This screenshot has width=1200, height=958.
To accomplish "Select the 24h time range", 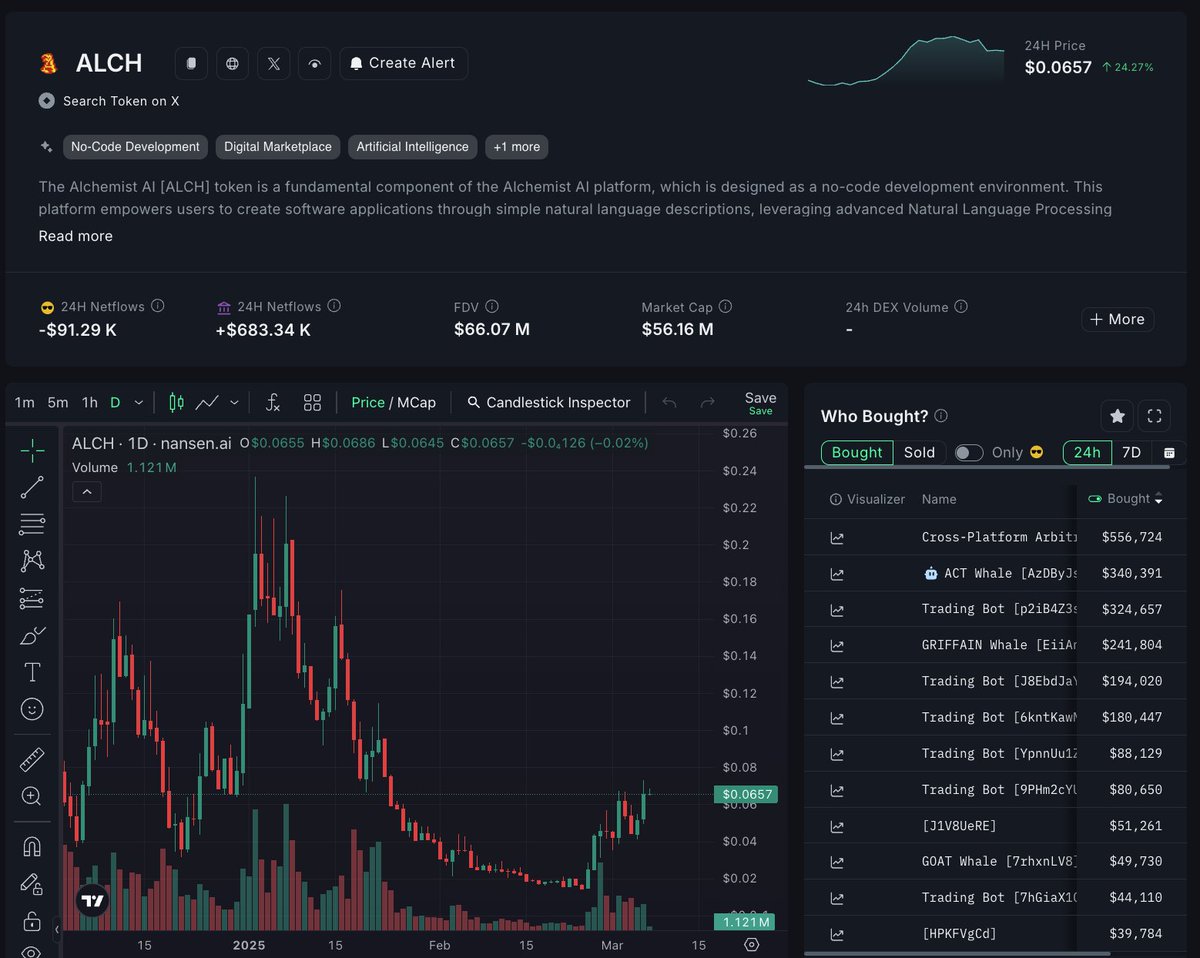I will pyautogui.click(x=1087, y=453).
